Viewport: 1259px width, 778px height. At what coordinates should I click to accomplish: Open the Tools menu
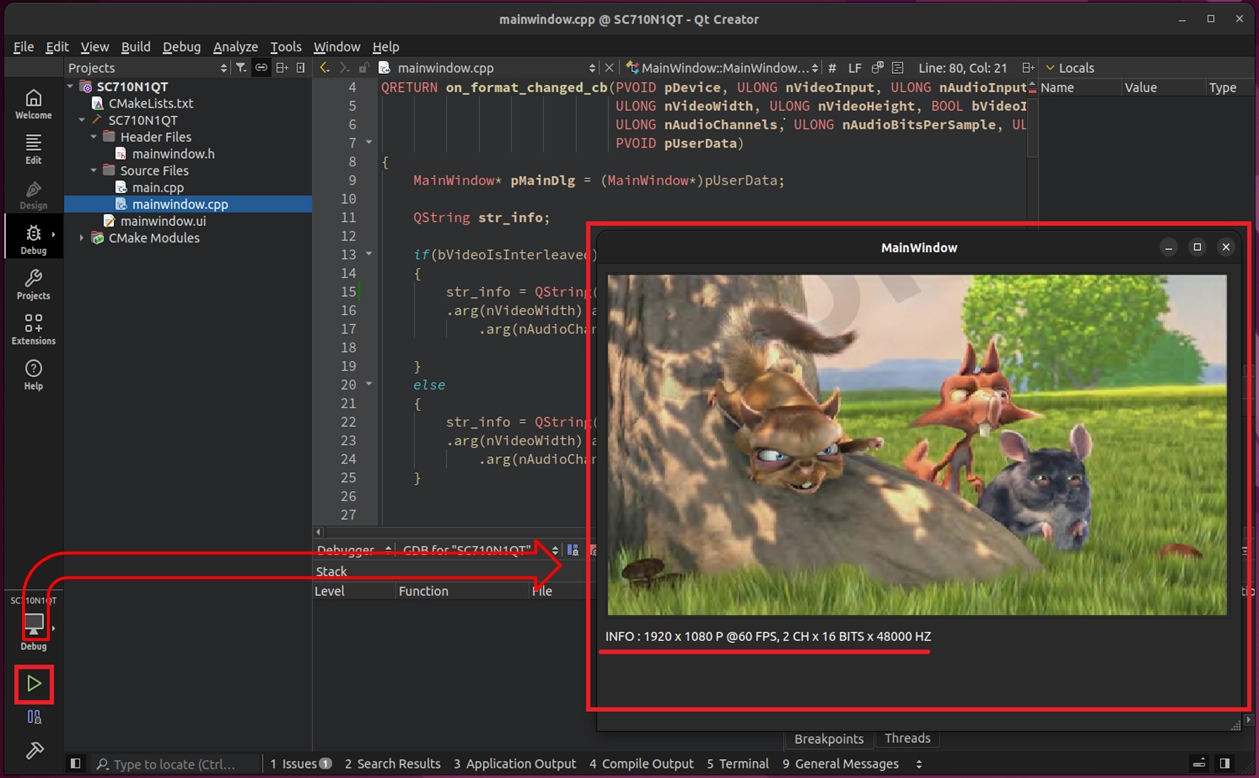click(x=286, y=47)
